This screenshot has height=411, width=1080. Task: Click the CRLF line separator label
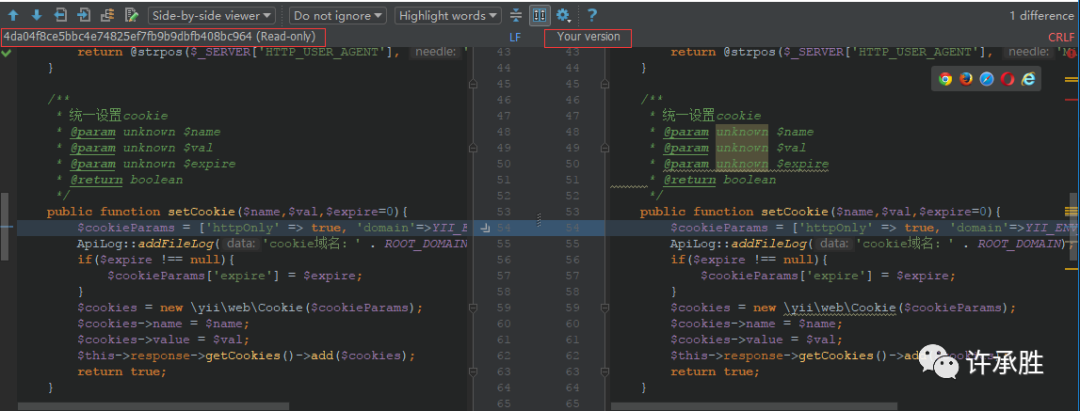pyautogui.click(x=1061, y=37)
